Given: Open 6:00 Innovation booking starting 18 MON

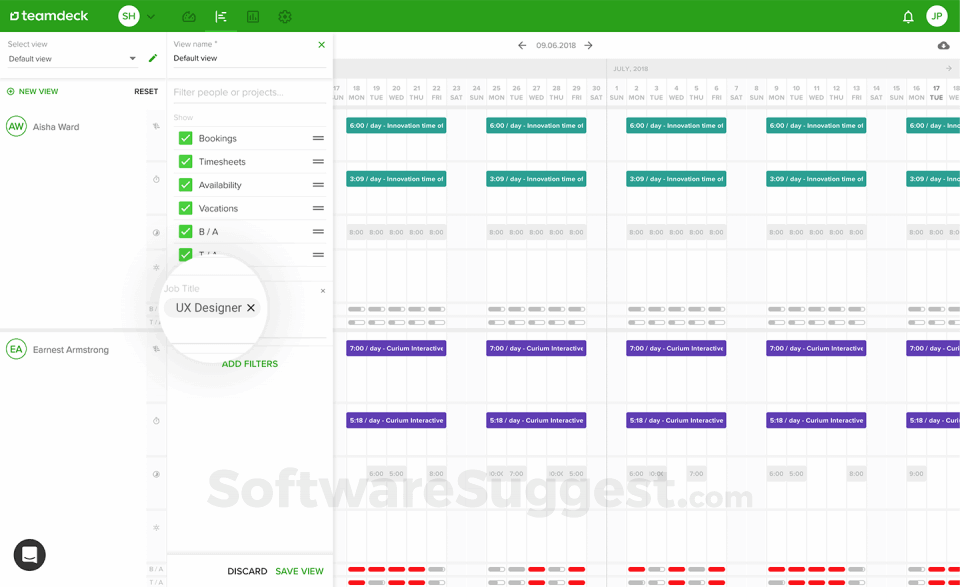Looking at the screenshot, I should [x=396, y=125].
